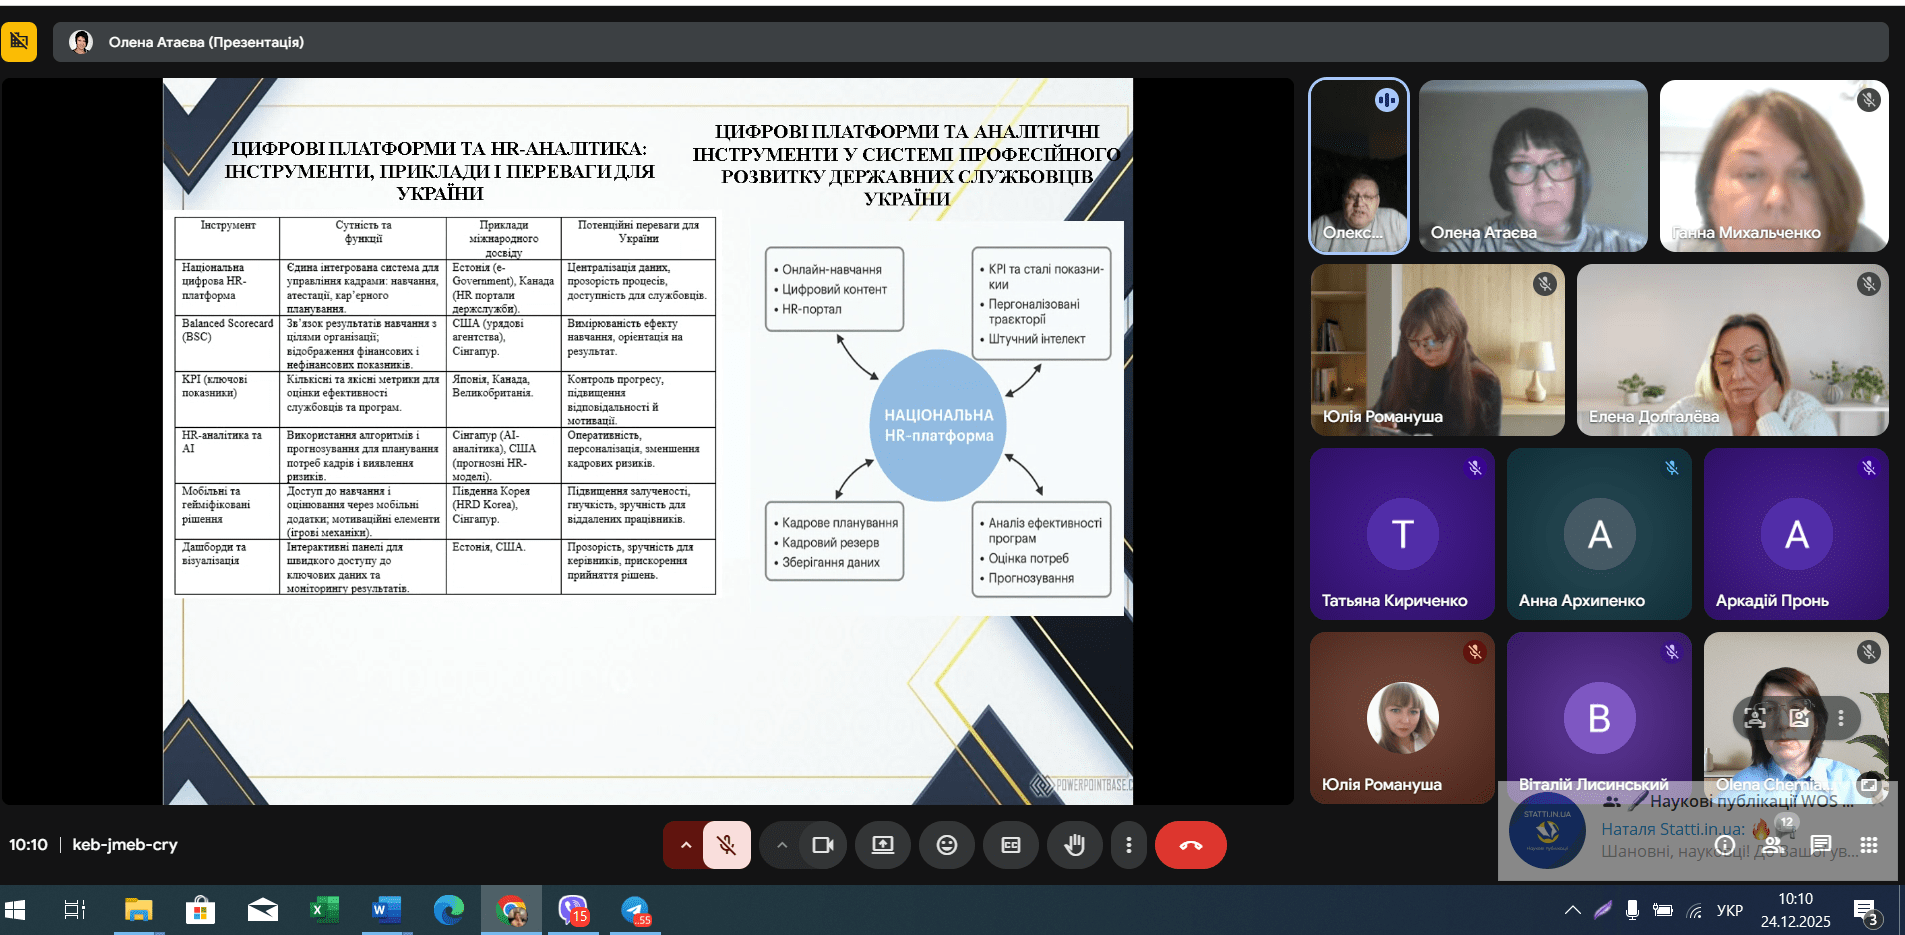Click the backgrounds and effects icon on self tile
1905x935 pixels.
click(1799, 717)
